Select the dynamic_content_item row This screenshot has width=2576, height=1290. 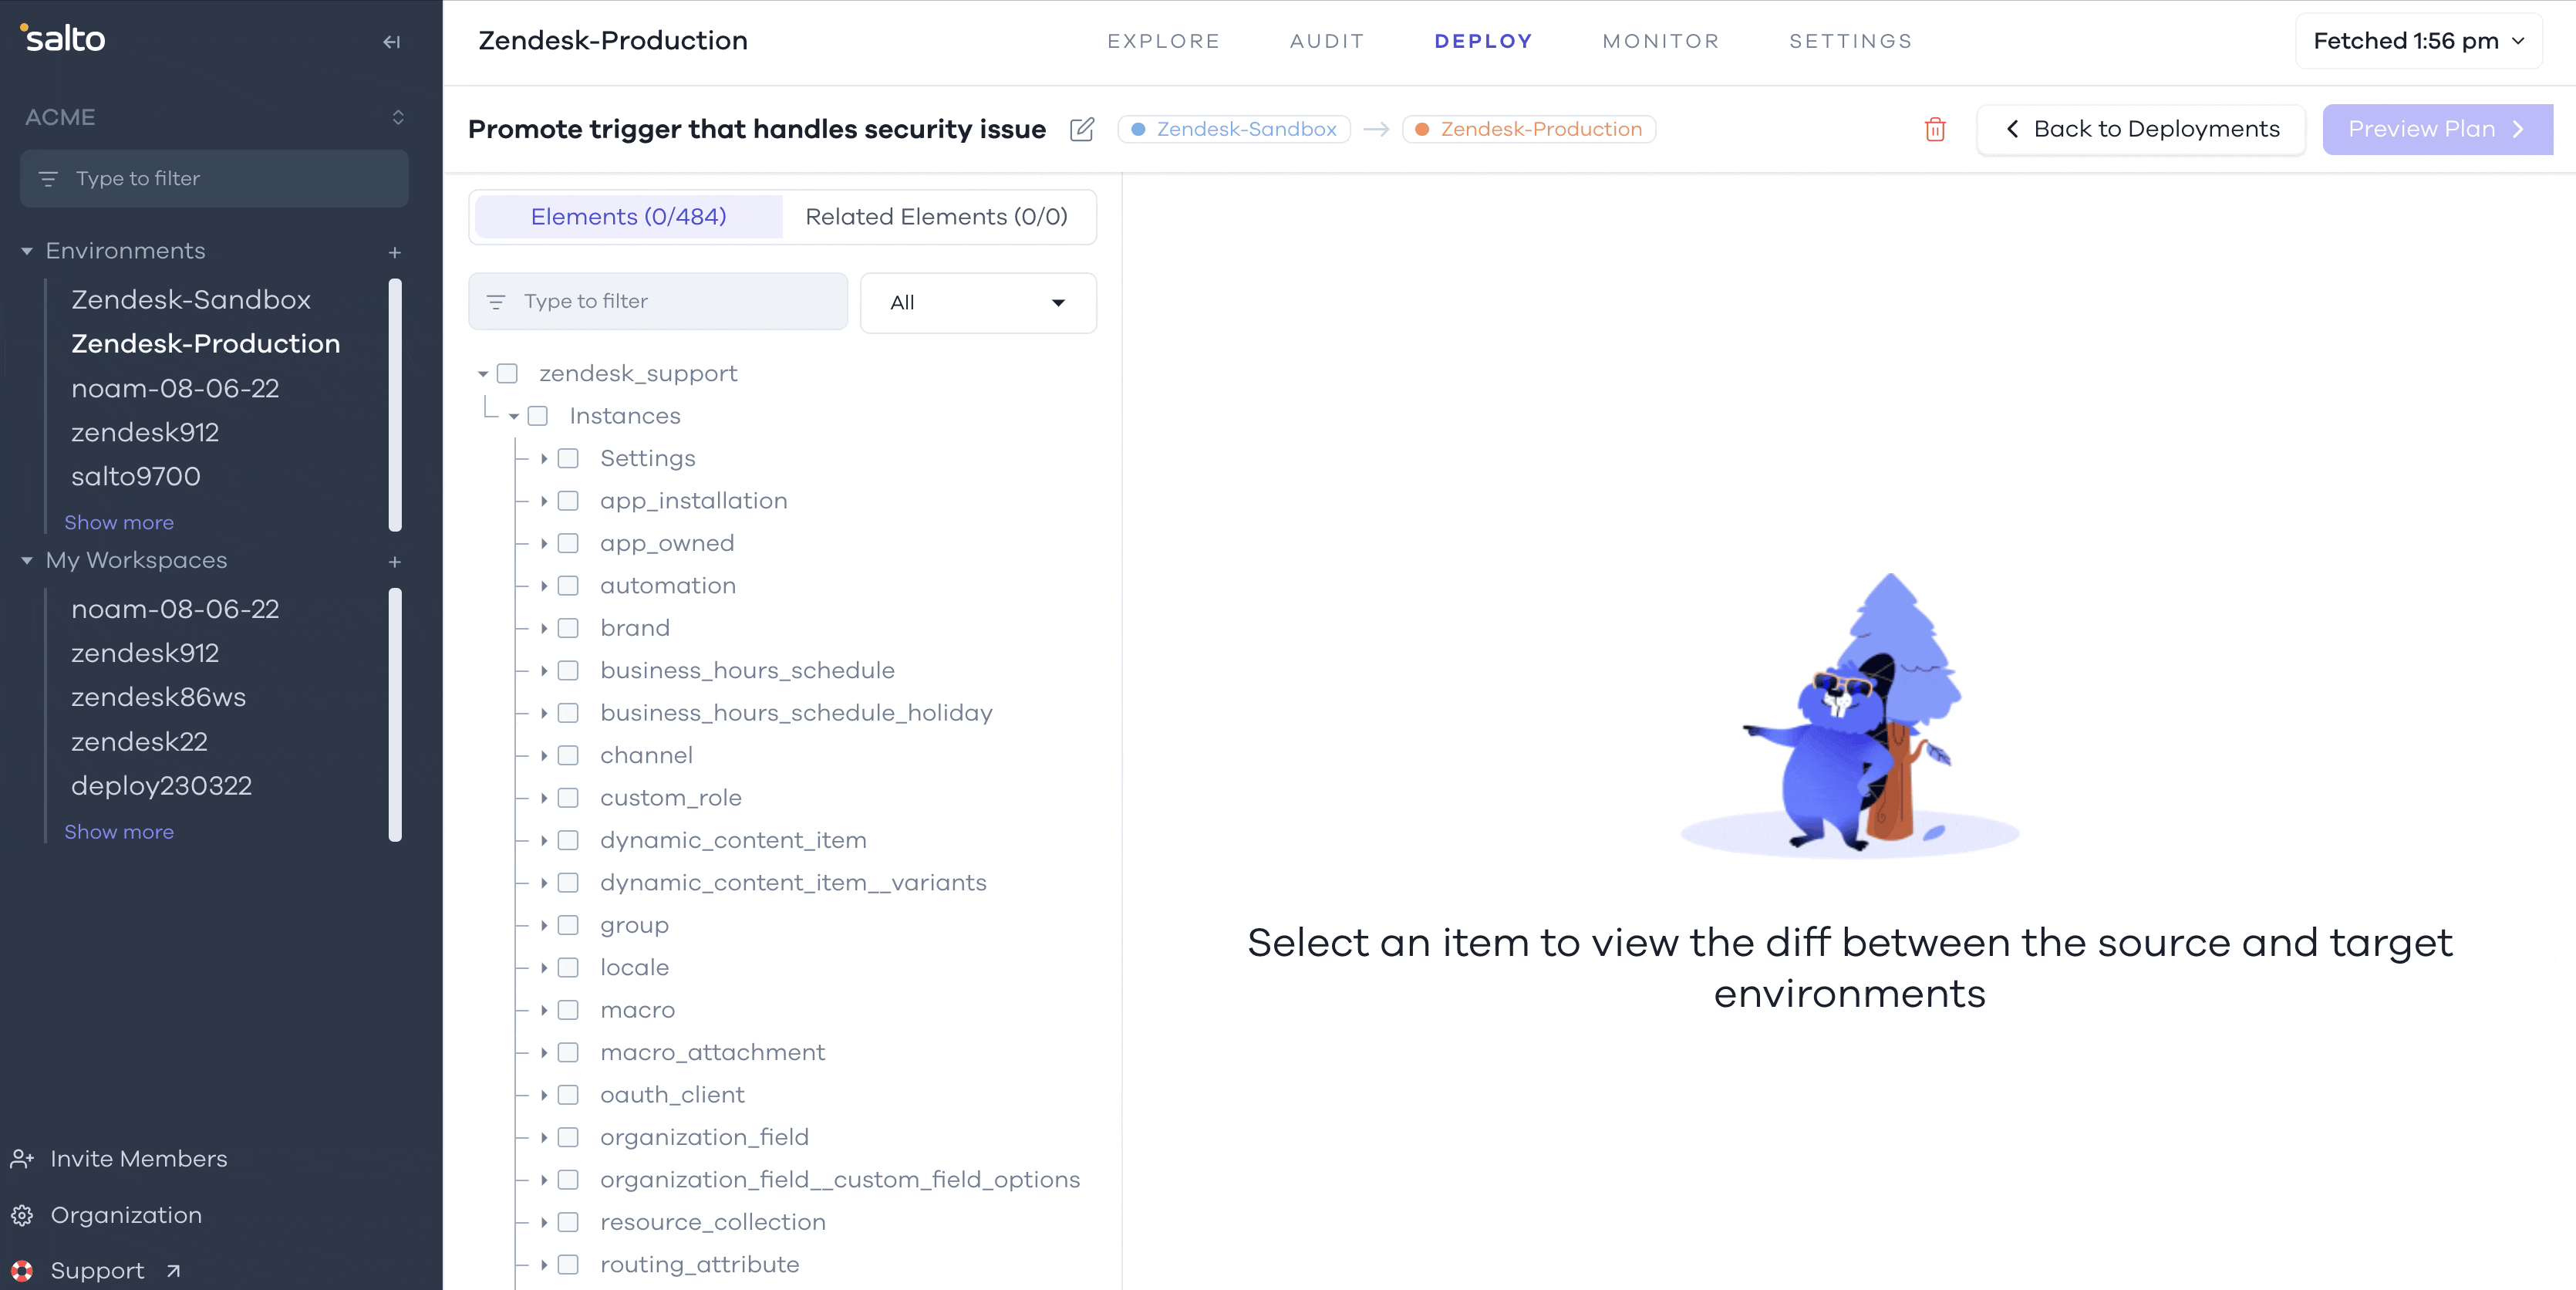733,840
